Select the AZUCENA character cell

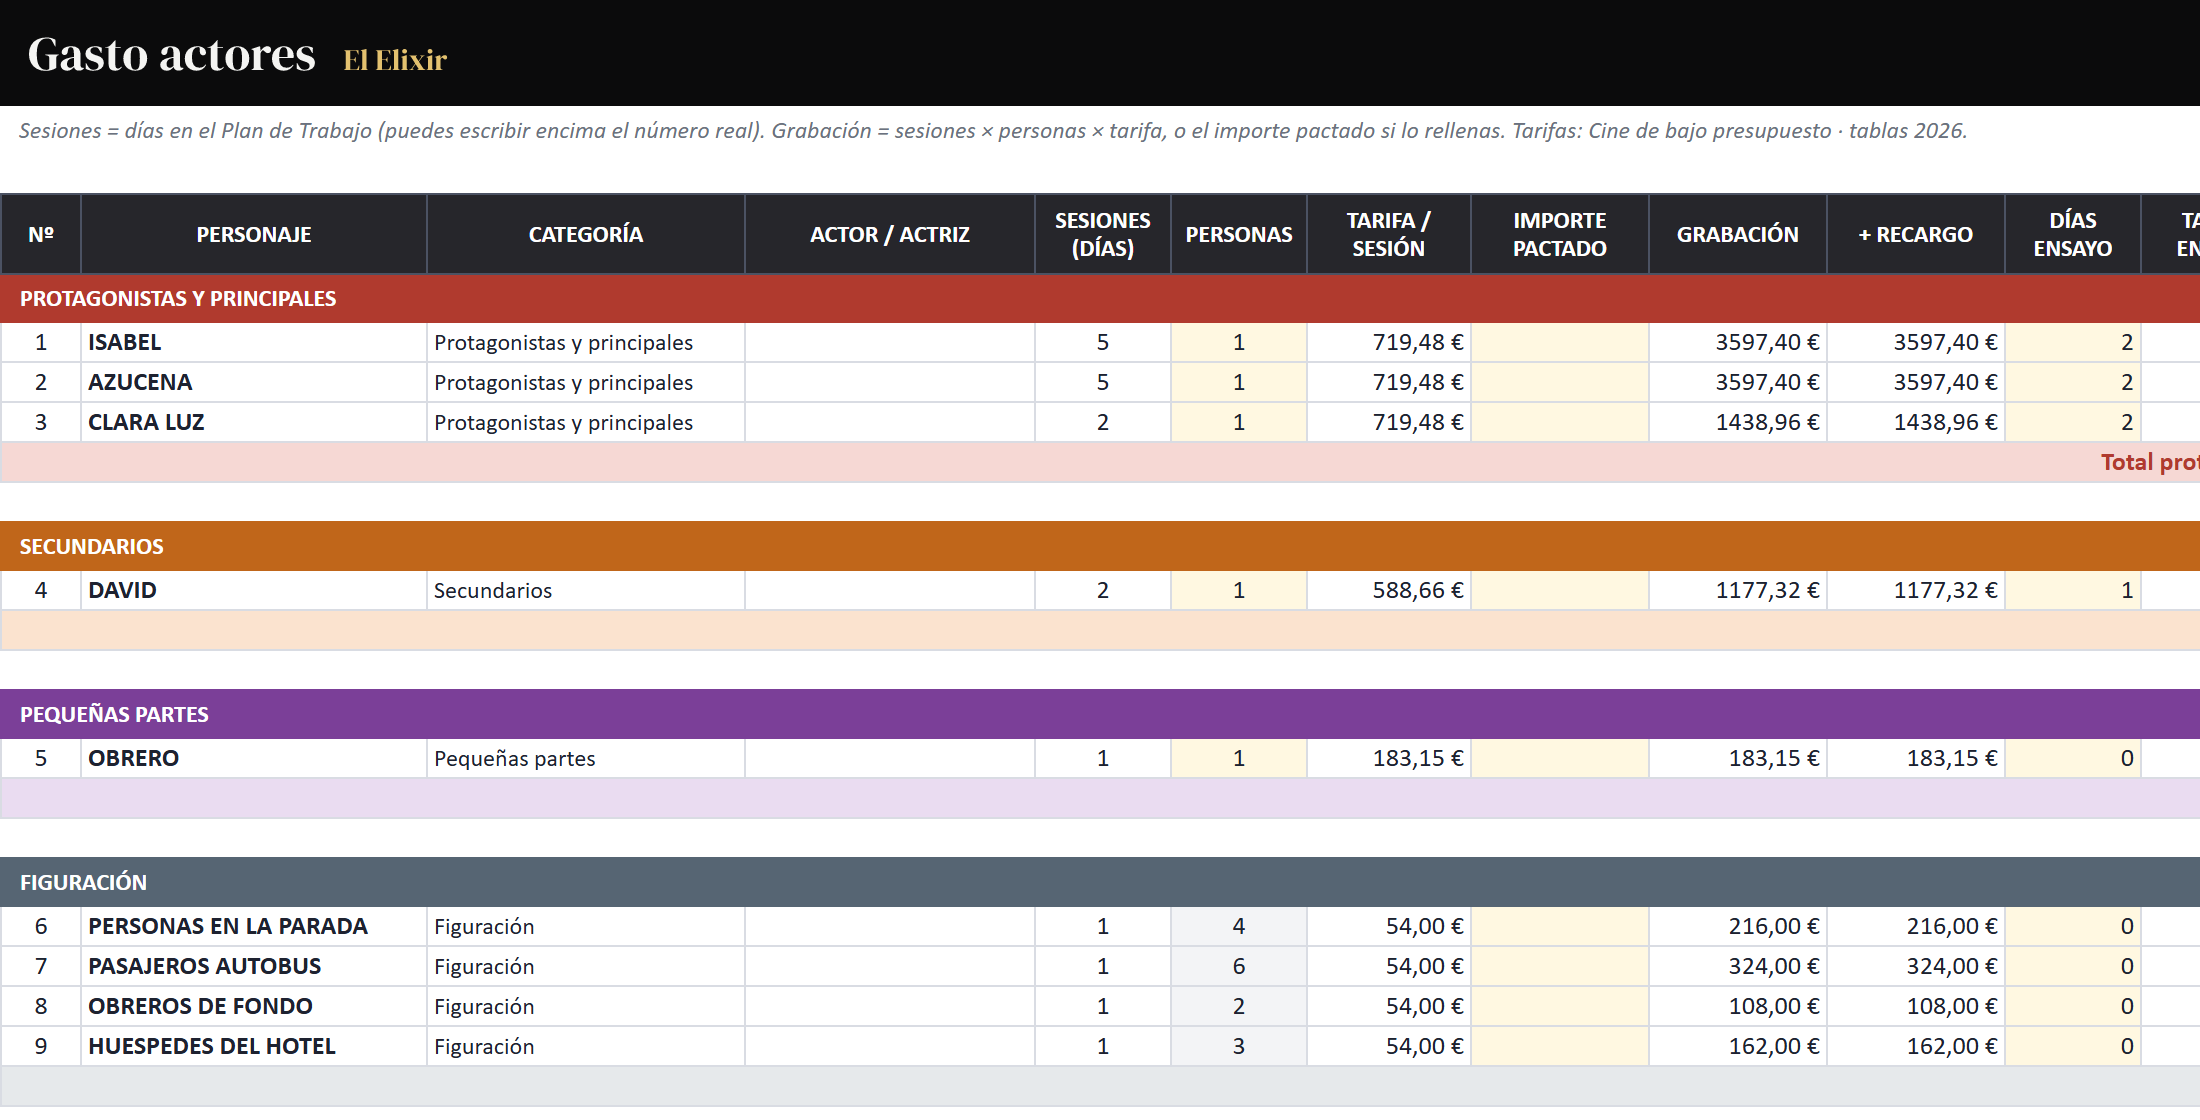coord(254,382)
